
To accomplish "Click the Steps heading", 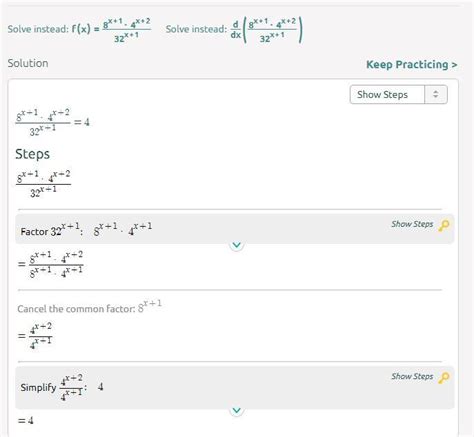I will click(32, 154).
